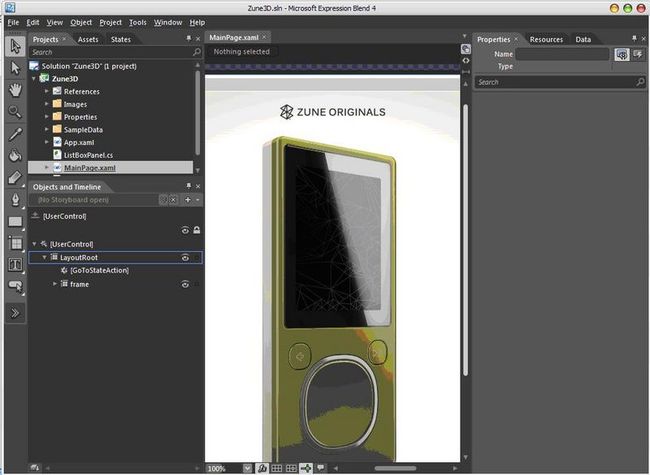This screenshot has width=650, height=475.
Task: Toggle effects rendering in artboard bar
Action: (262, 468)
